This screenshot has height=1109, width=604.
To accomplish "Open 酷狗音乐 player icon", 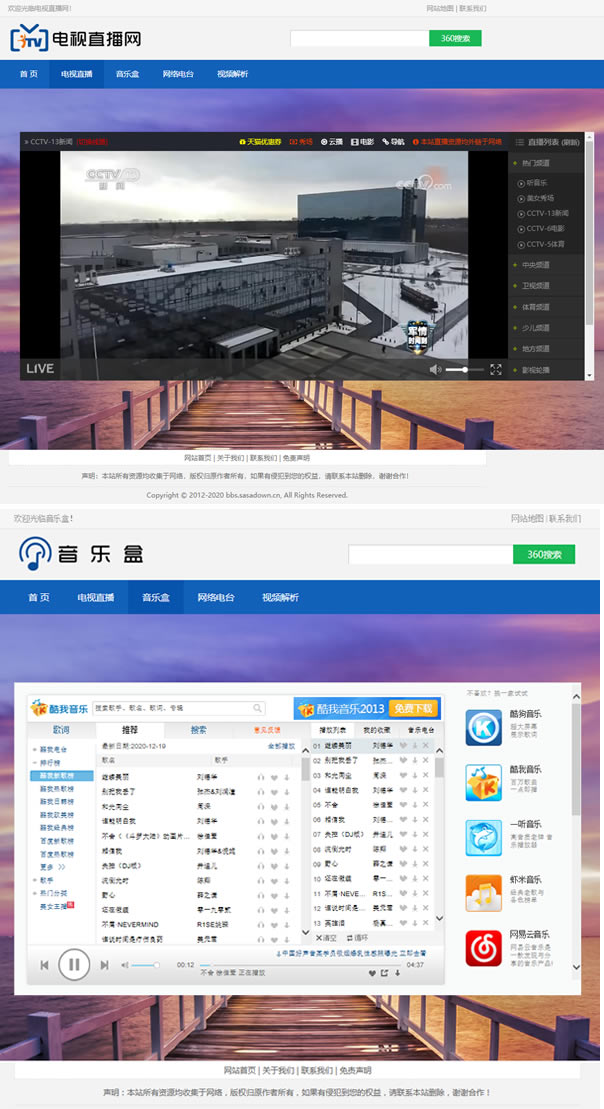I will coord(484,726).
